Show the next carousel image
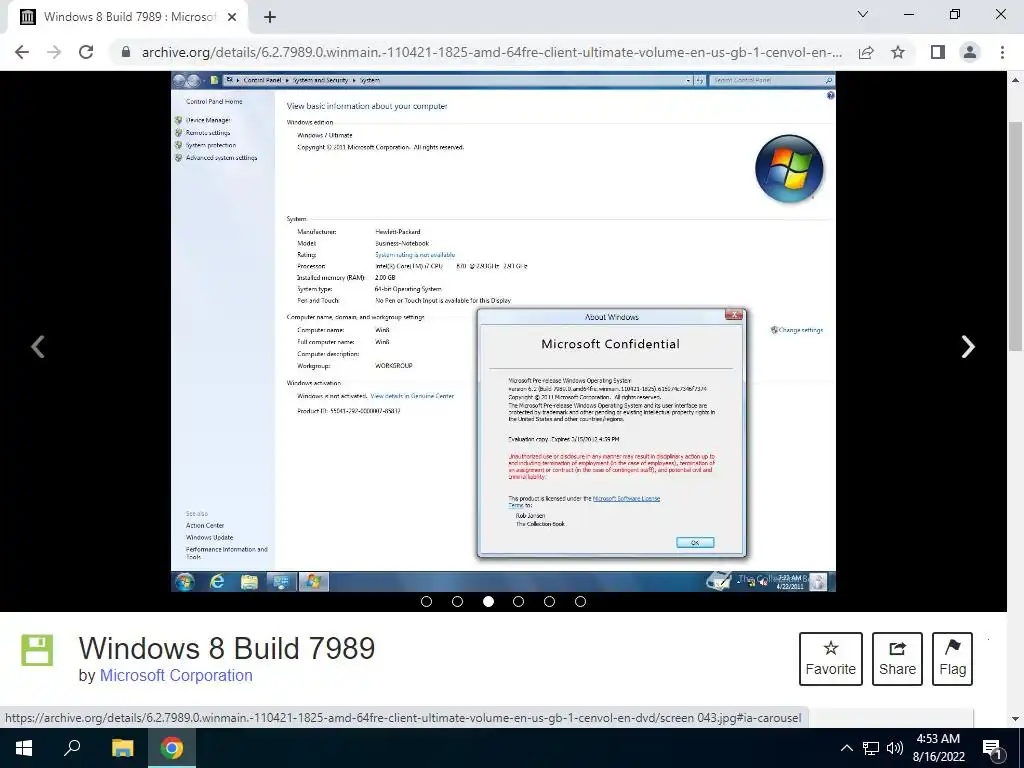 click(x=968, y=346)
